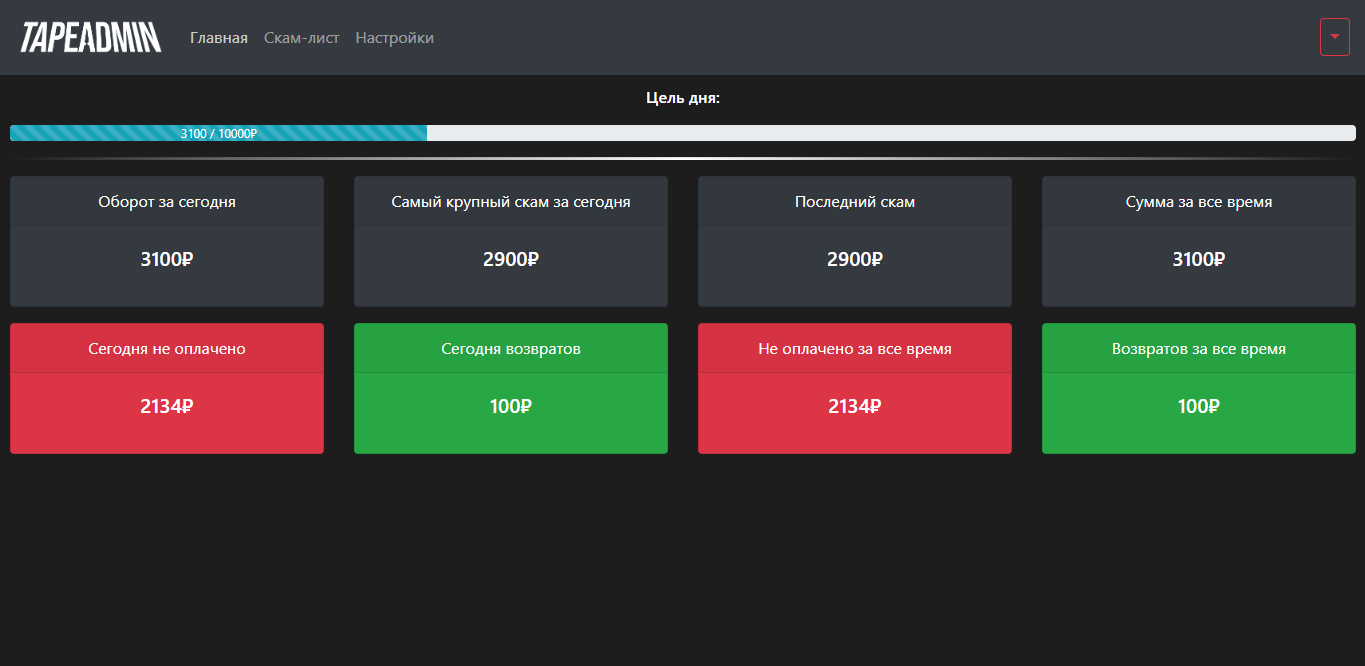Select the "Оборот за сегодня" card header
This screenshot has width=1365, height=666.
(x=167, y=202)
